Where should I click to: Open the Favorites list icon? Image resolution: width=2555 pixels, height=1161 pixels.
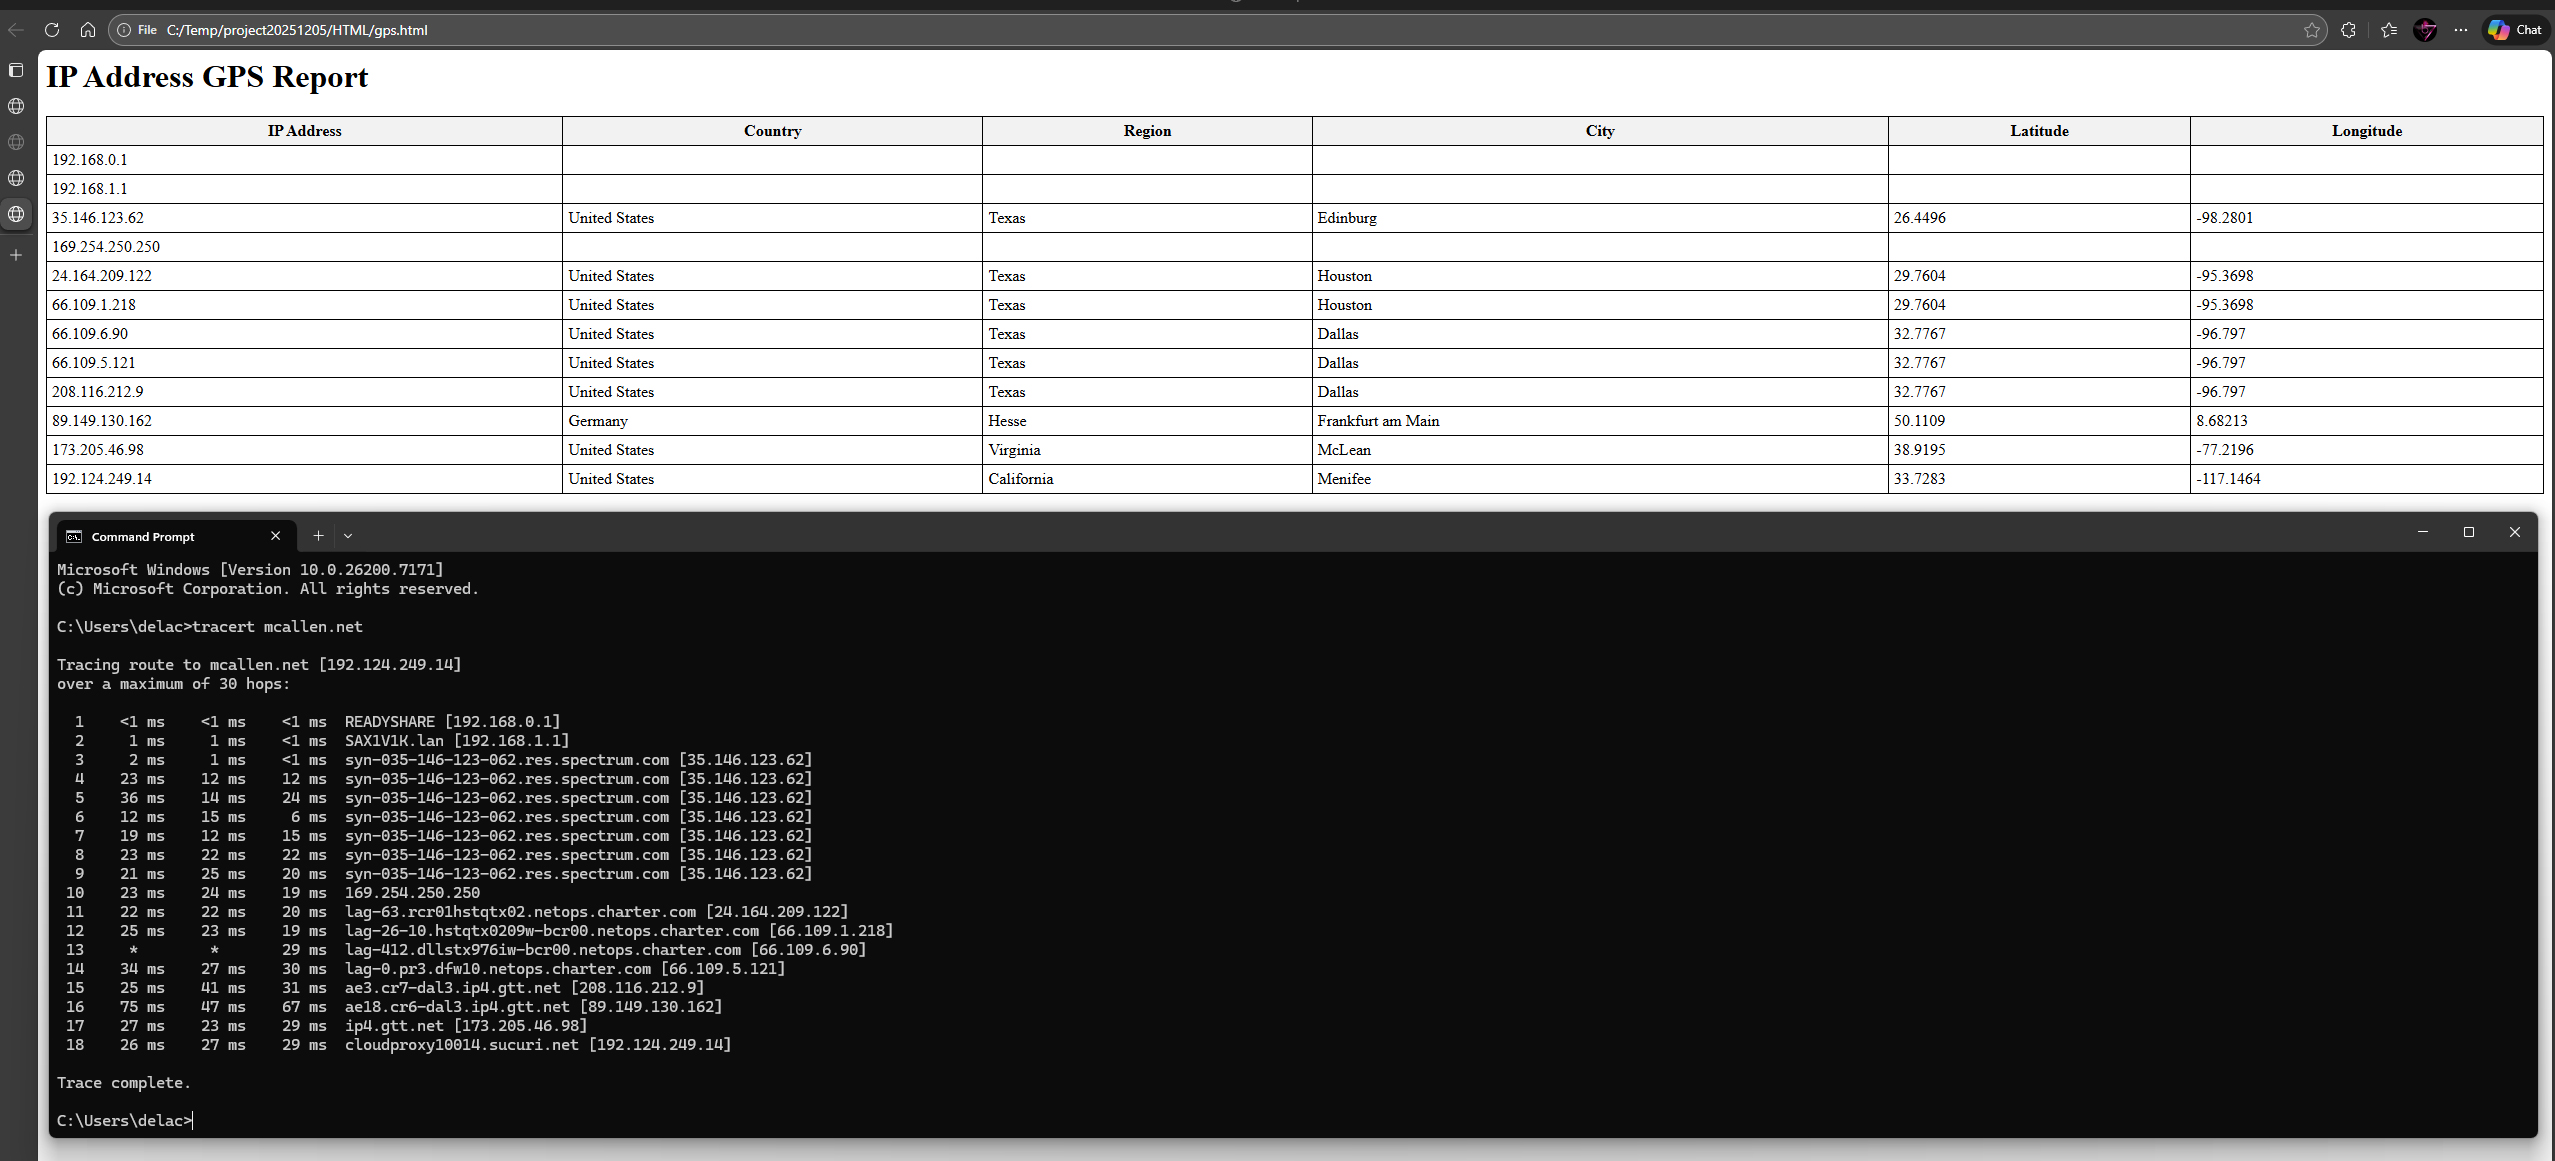point(2389,30)
